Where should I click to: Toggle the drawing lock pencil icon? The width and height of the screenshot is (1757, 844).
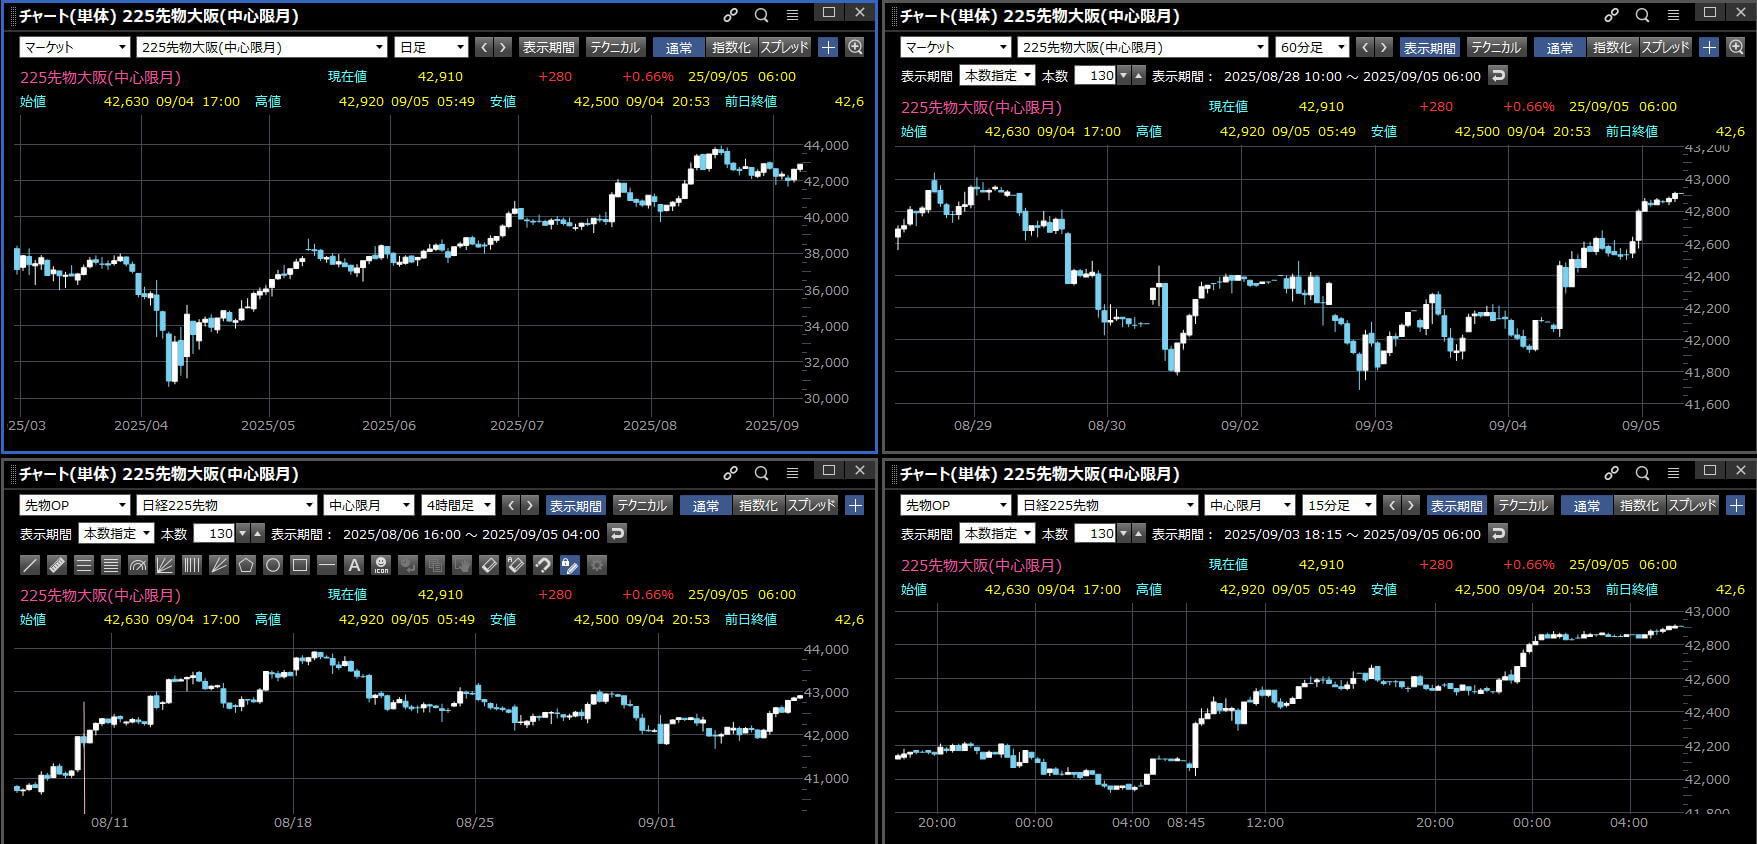569,565
